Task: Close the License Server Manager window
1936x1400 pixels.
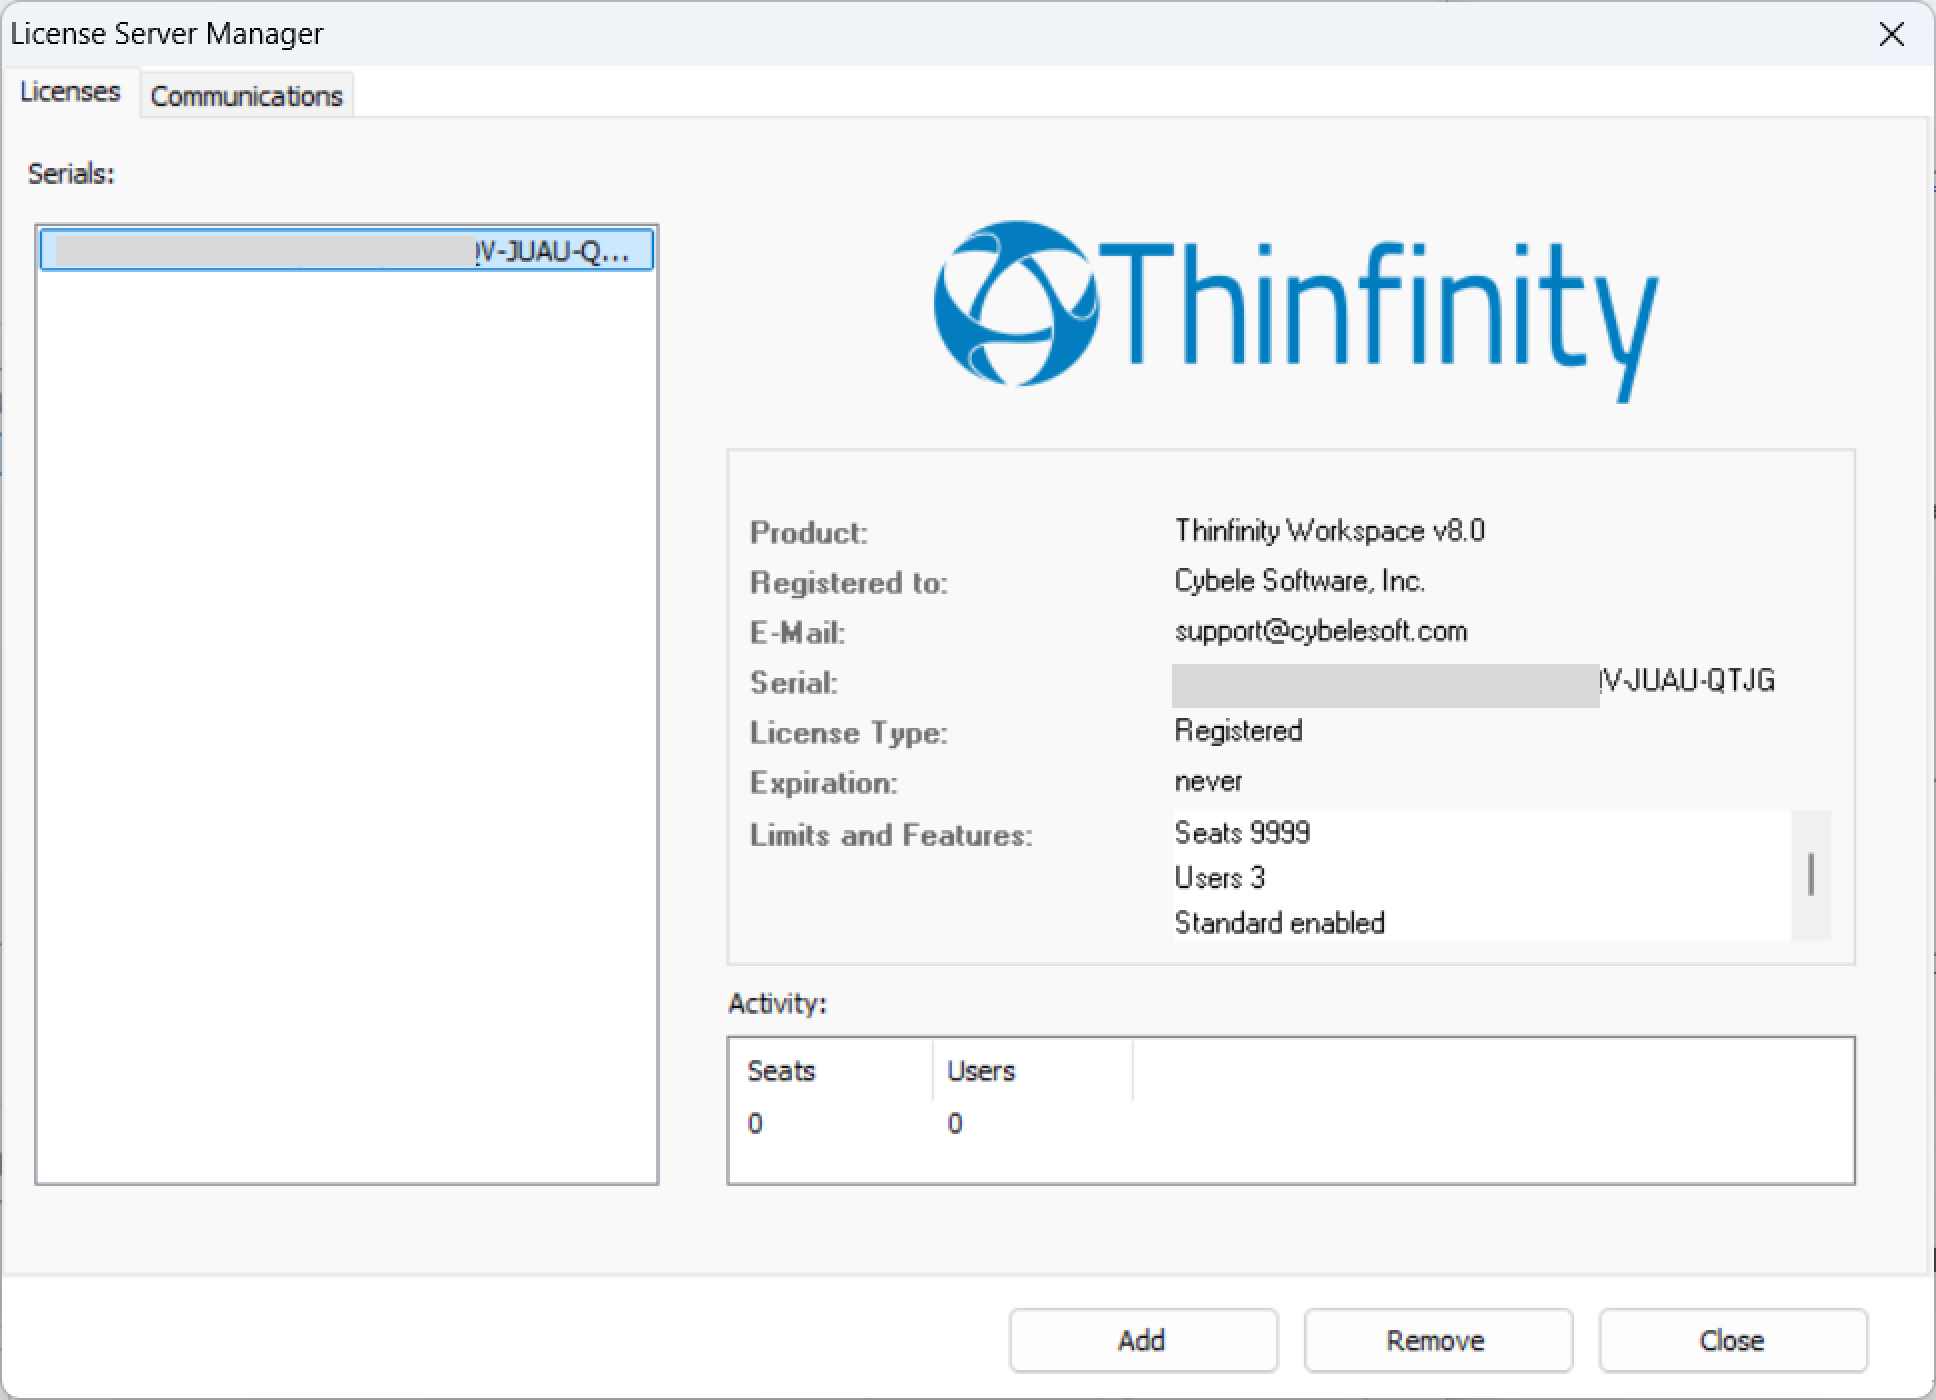Action: (1891, 35)
